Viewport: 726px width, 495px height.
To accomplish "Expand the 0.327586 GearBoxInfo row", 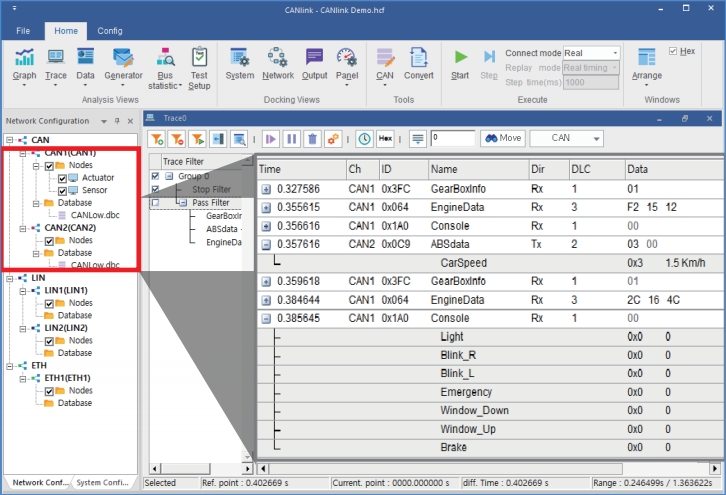I will [x=266, y=189].
